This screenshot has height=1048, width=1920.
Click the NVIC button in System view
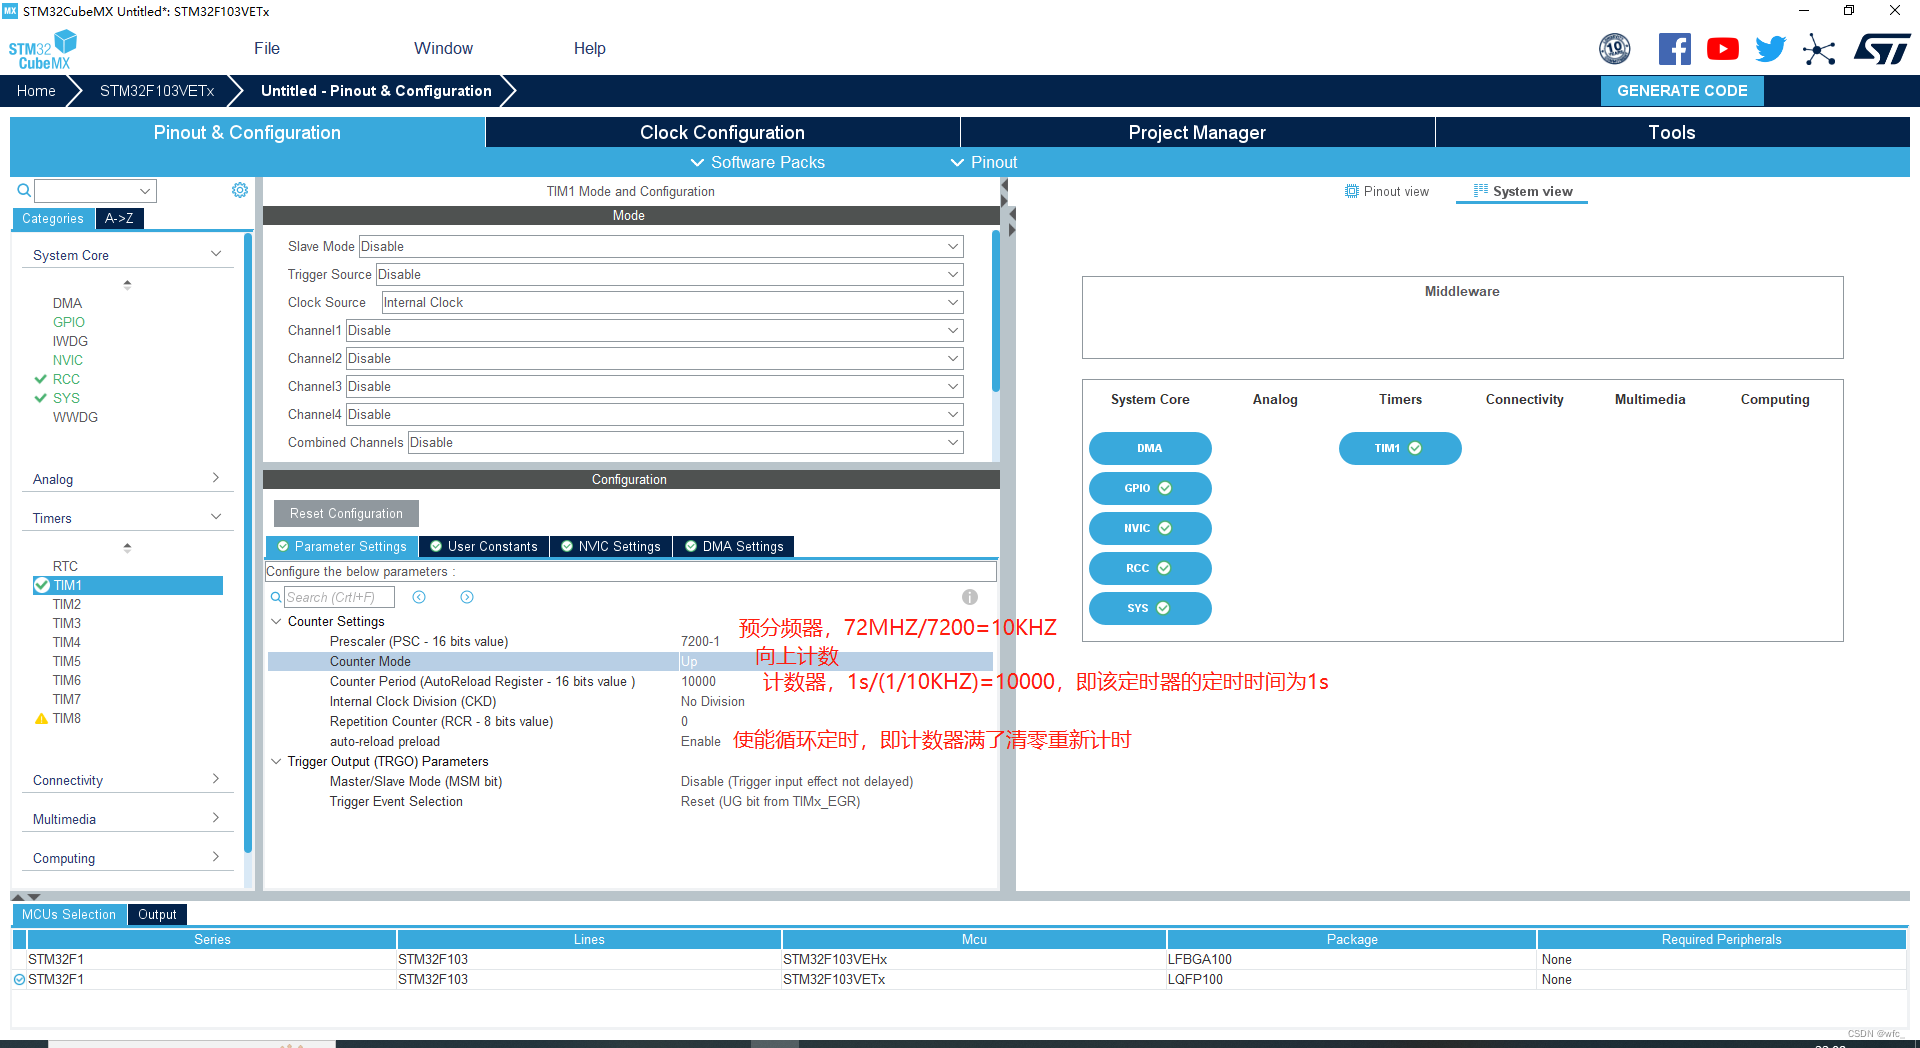(x=1150, y=528)
